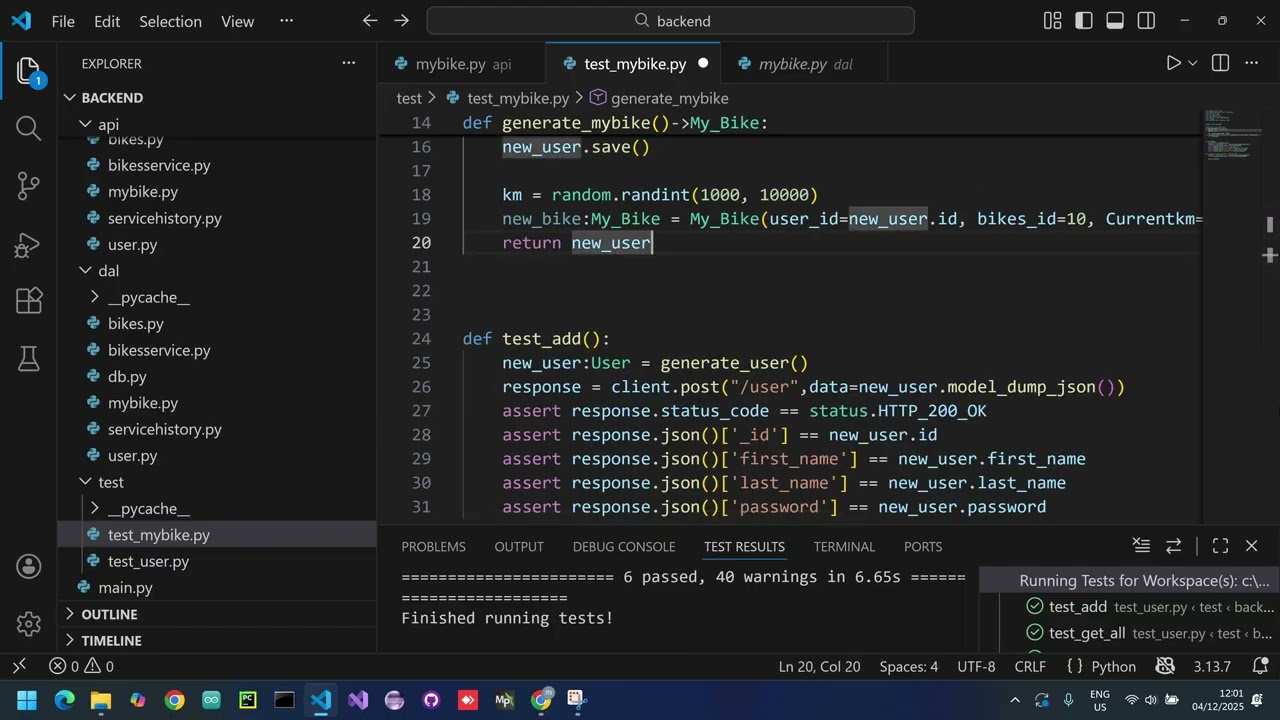Viewport: 1280px width, 720px height.
Task: Open PyCharm from the taskbar
Action: [x=247, y=700]
